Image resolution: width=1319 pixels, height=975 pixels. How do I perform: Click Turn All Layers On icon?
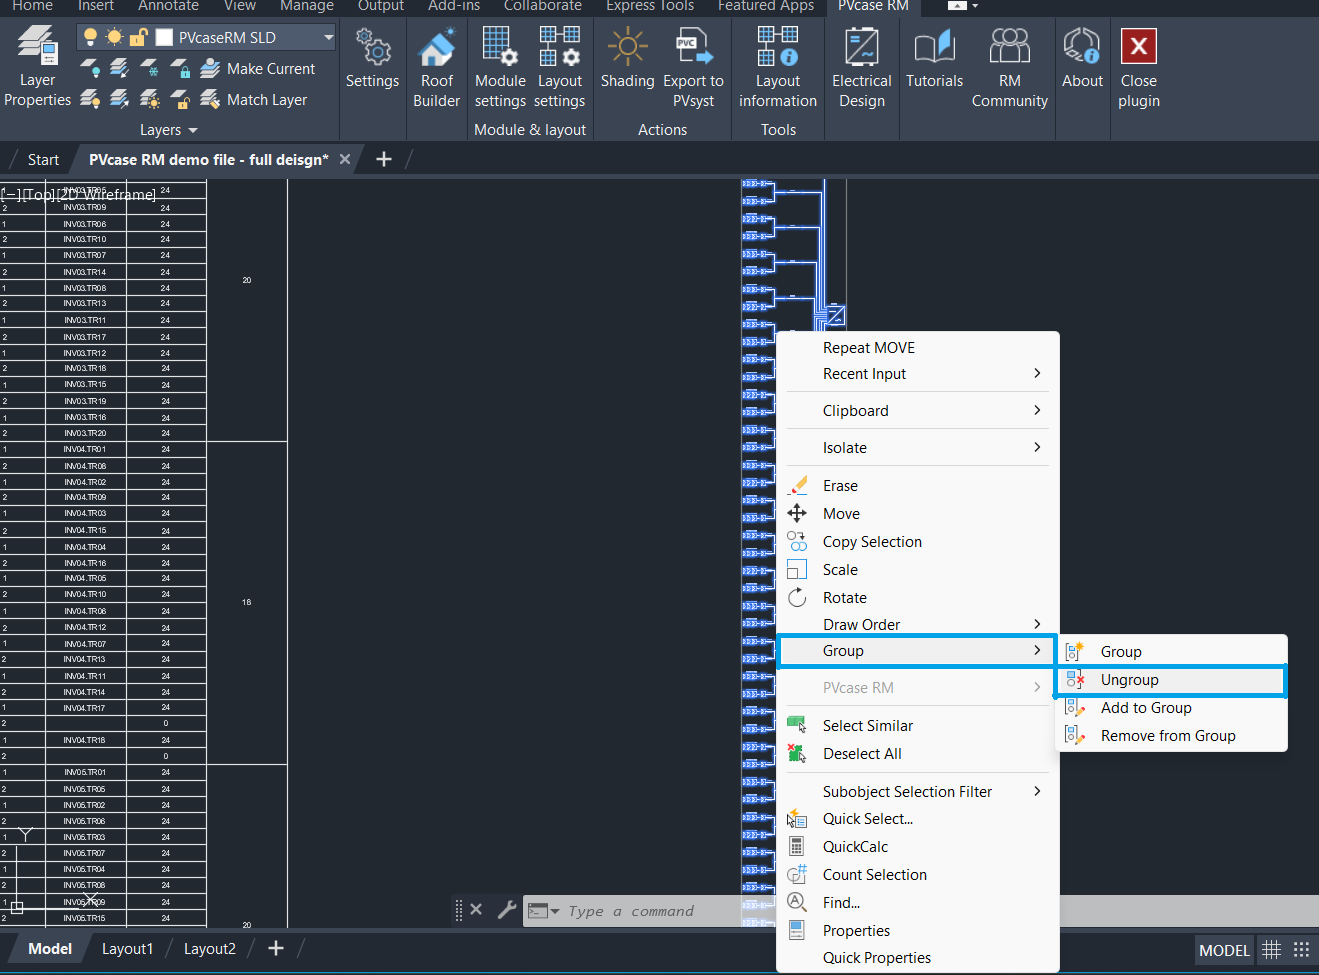pyautogui.click(x=90, y=99)
